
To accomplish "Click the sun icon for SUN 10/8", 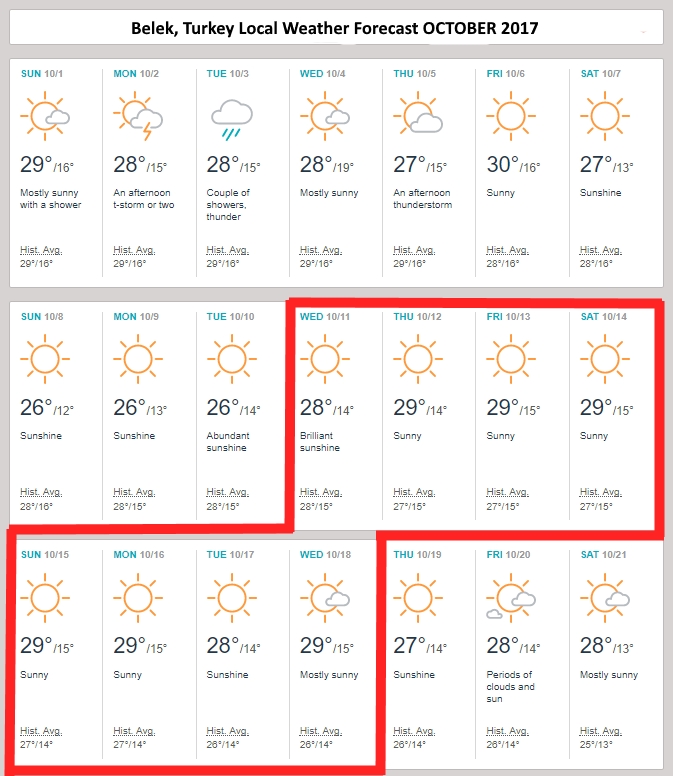I will click(45, 358).
